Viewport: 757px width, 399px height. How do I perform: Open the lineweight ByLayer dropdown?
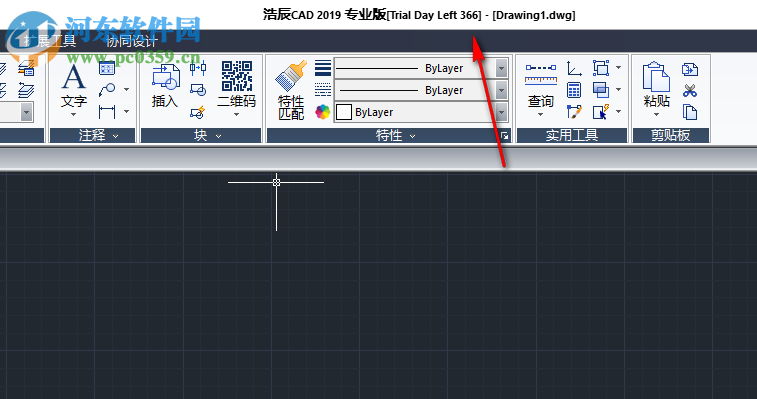501,68
